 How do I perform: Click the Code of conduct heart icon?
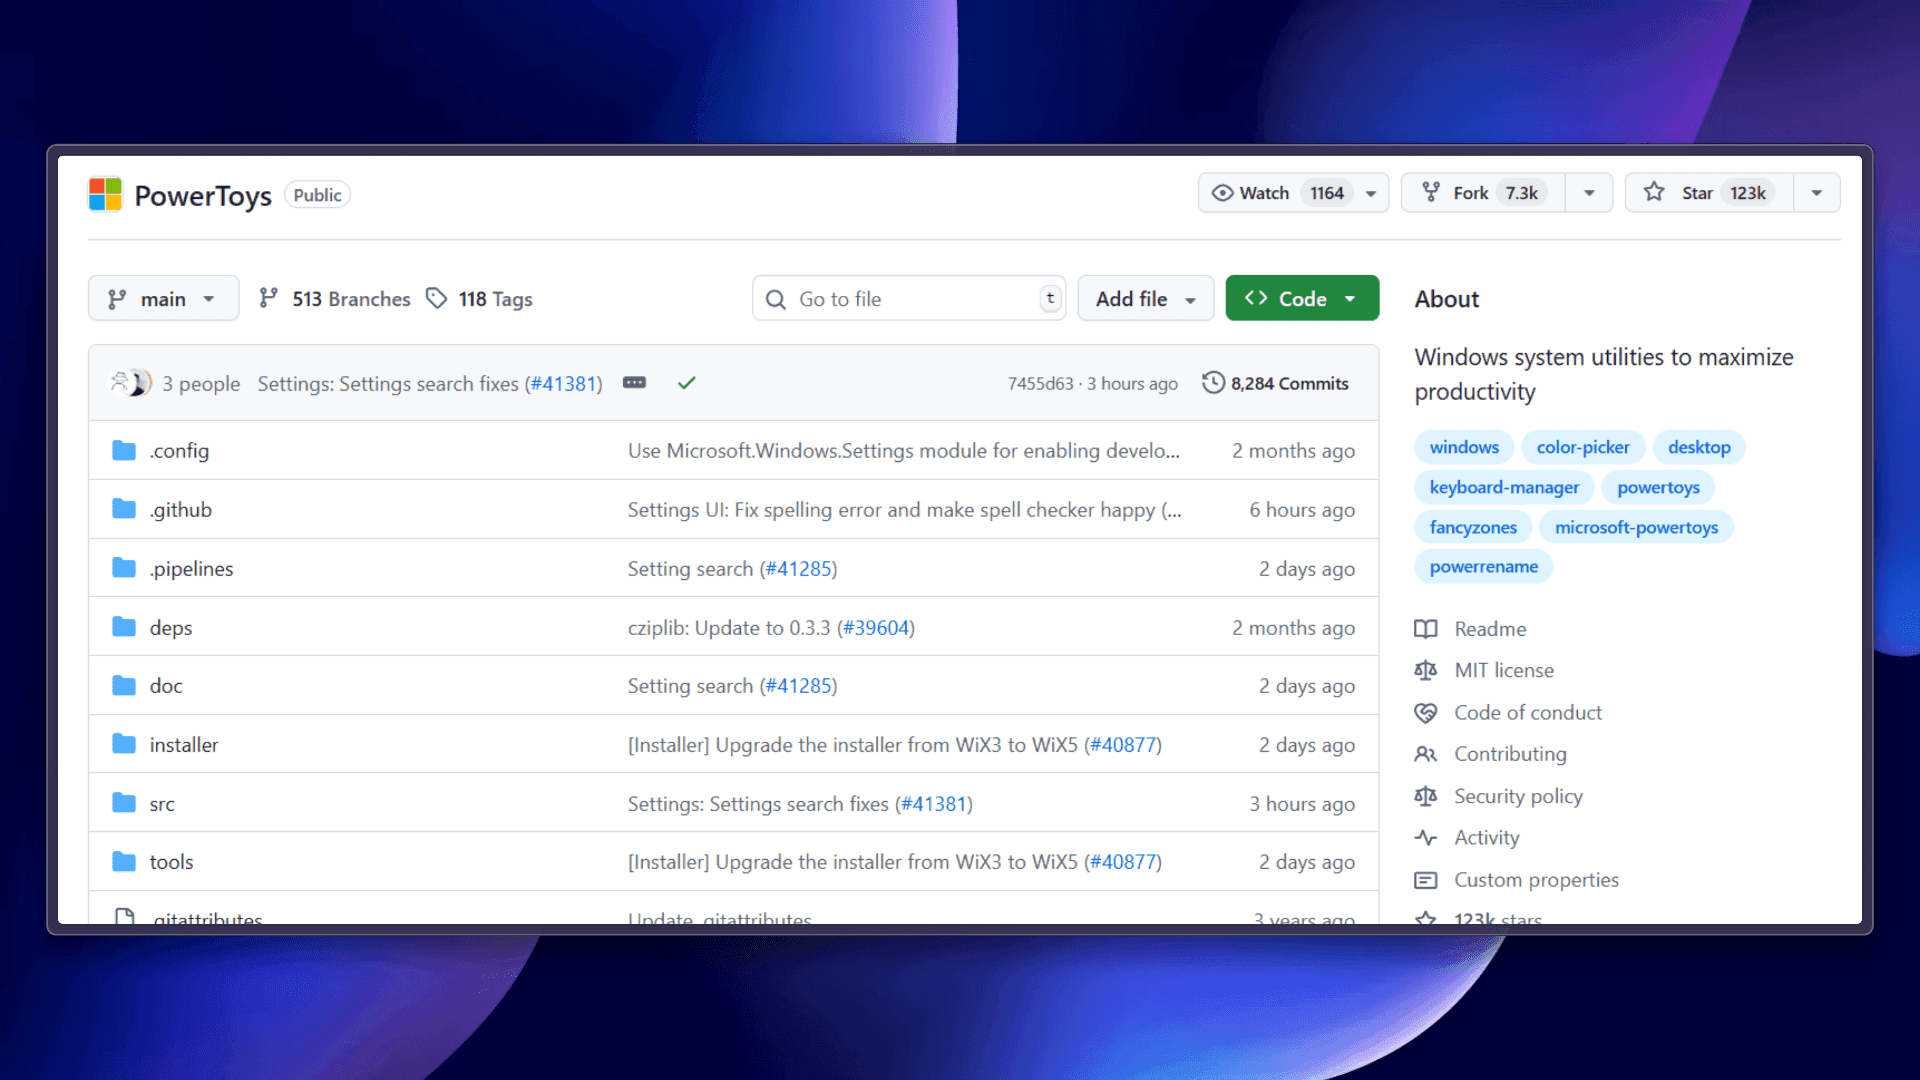[x=1426, y=713]
